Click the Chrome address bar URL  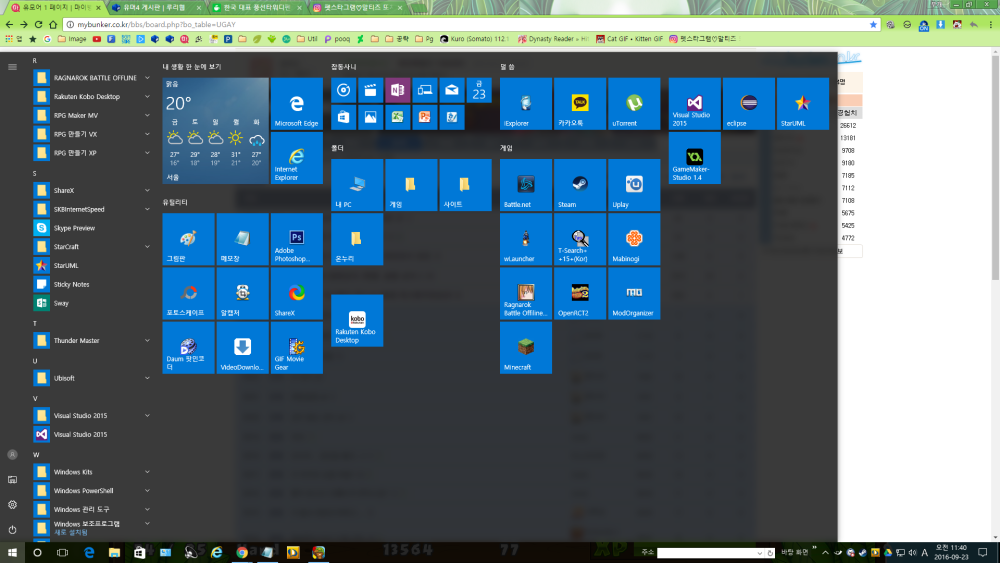click(x=156, y=24)
